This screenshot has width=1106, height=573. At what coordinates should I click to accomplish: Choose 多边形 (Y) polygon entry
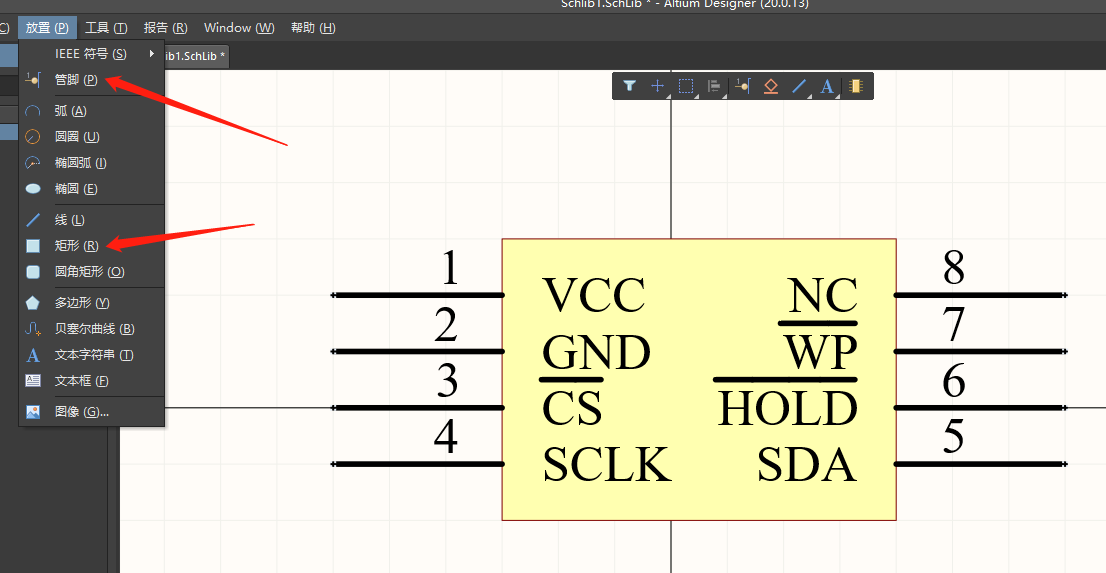pos(92,303)
